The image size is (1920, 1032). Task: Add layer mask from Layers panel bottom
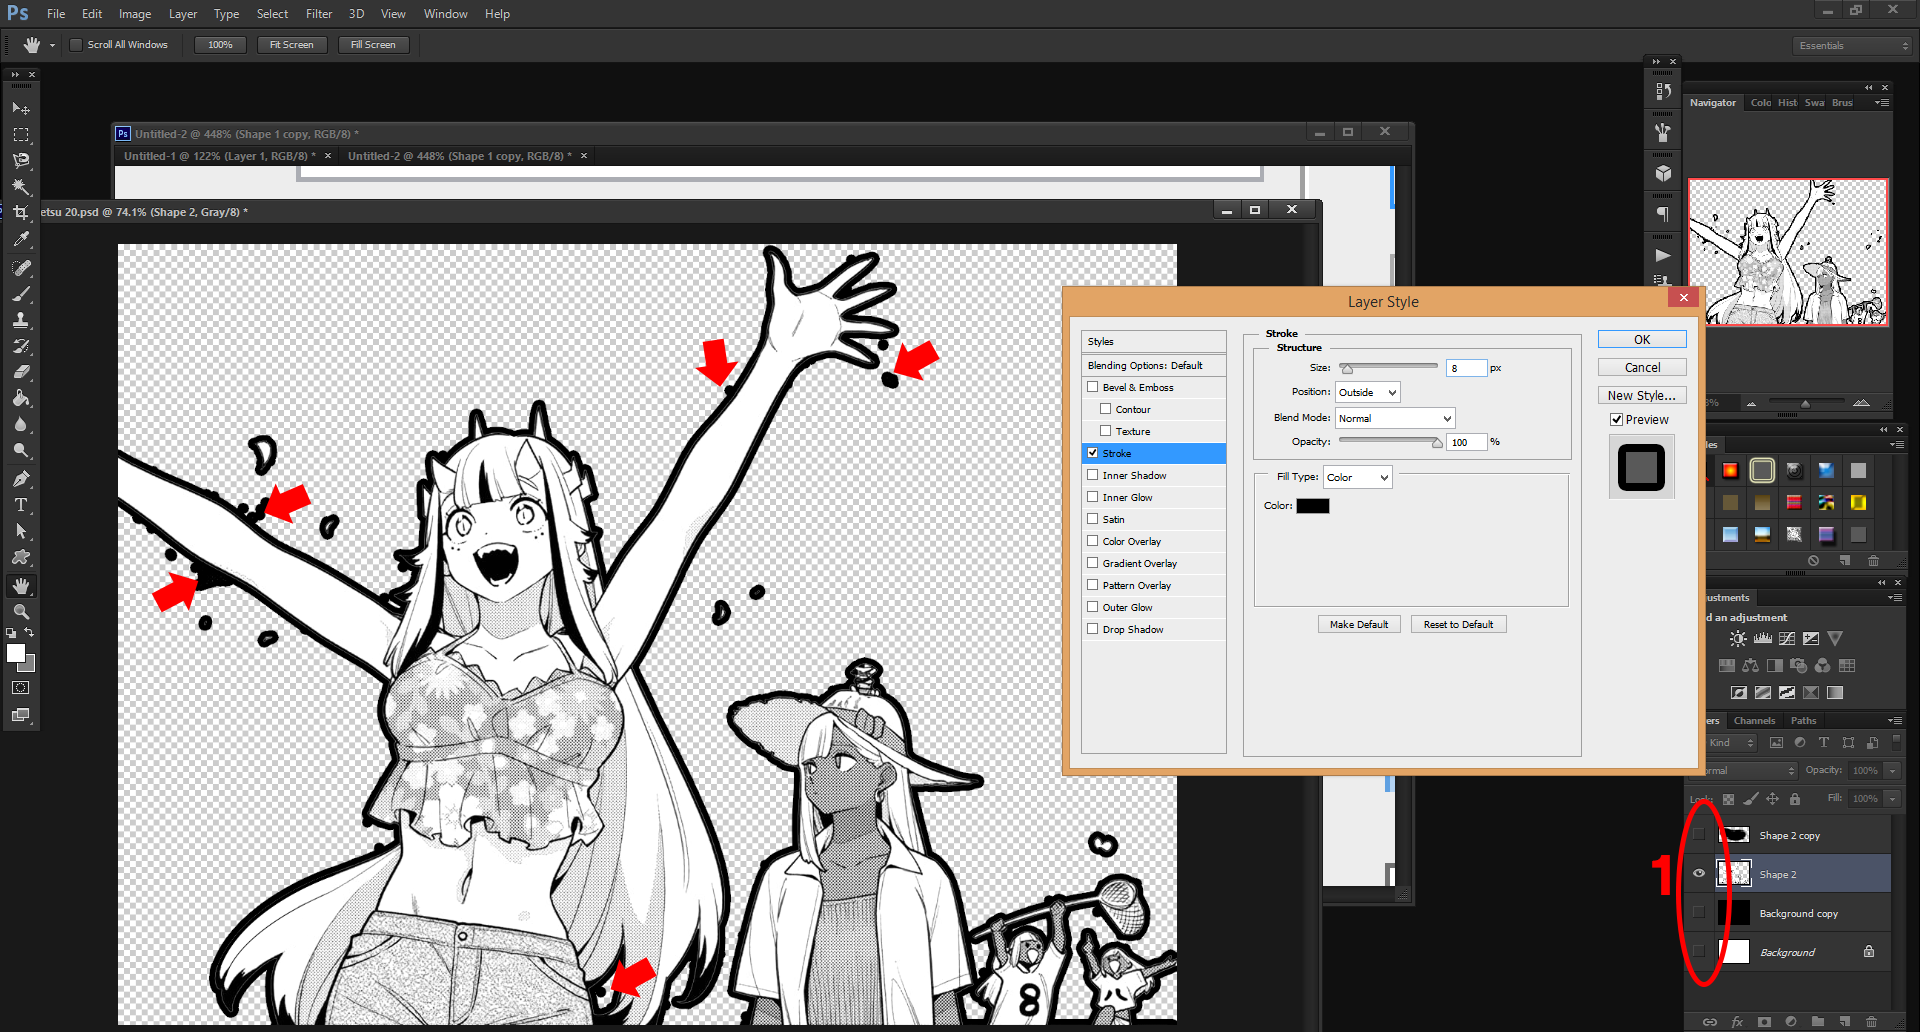click(x=1764, y=1021)
